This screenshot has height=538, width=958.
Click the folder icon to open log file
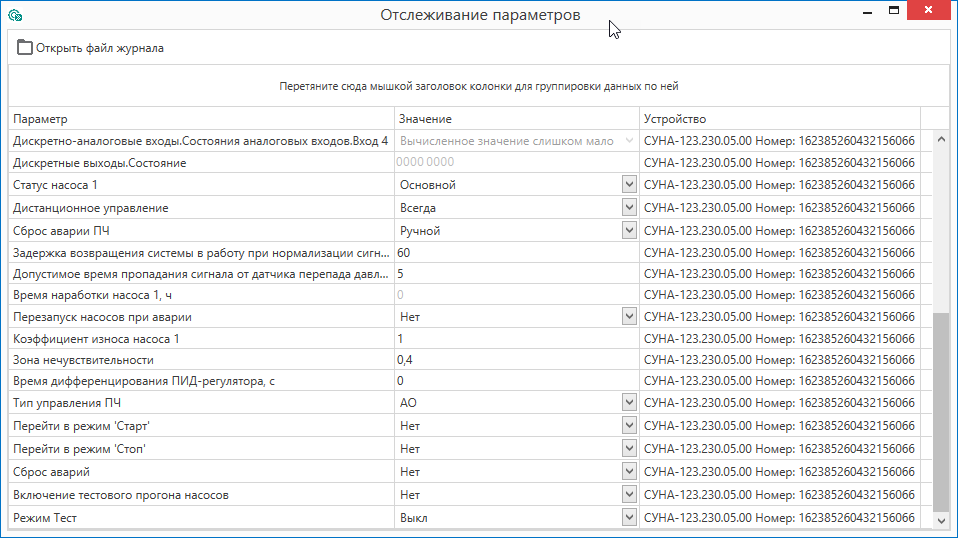24,48
